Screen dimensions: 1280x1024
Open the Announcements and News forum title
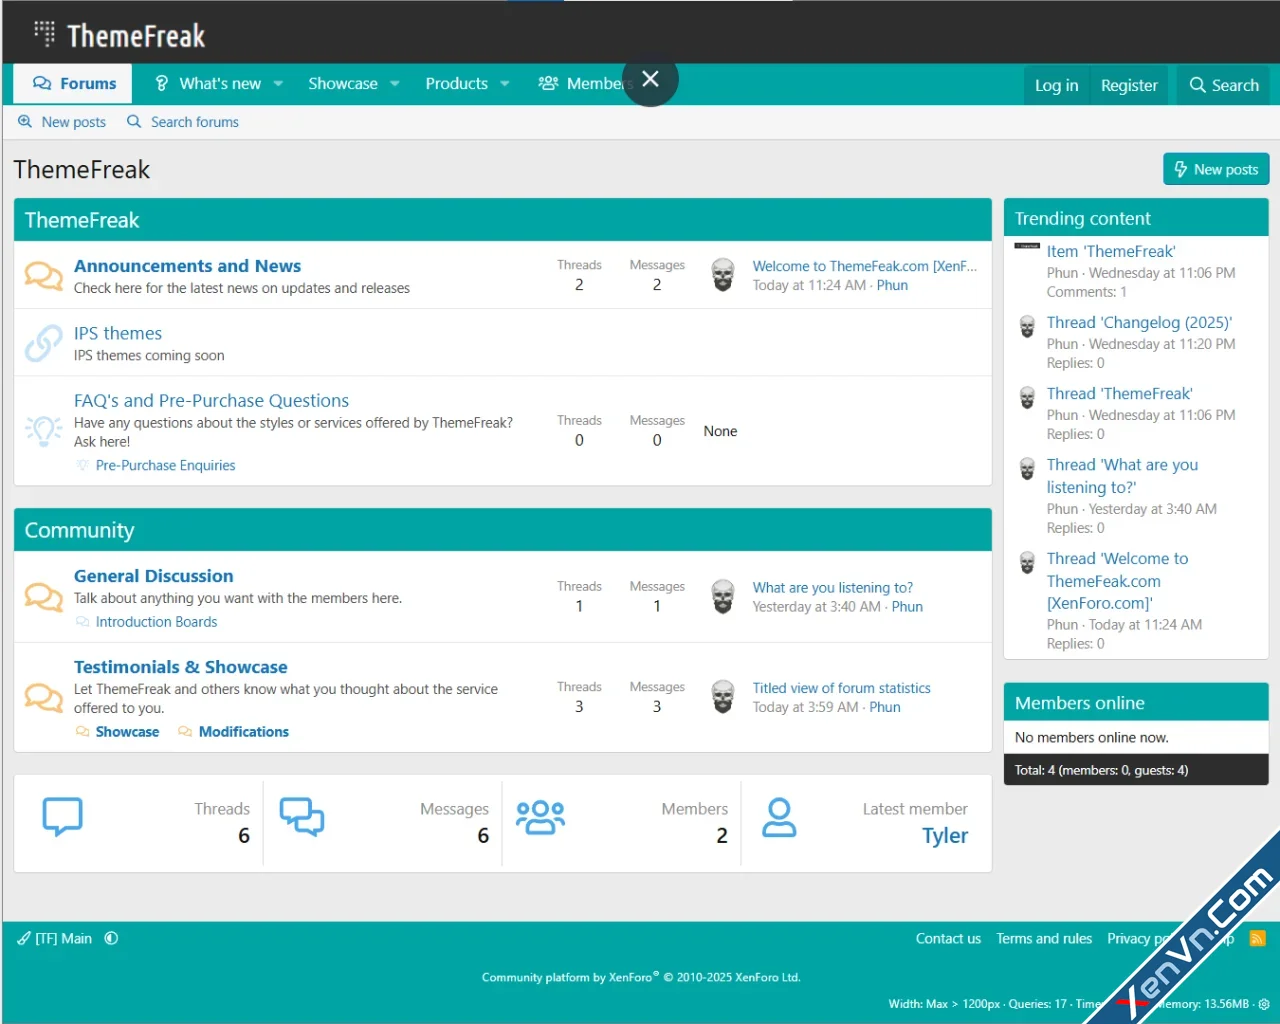tap(187, 266)
